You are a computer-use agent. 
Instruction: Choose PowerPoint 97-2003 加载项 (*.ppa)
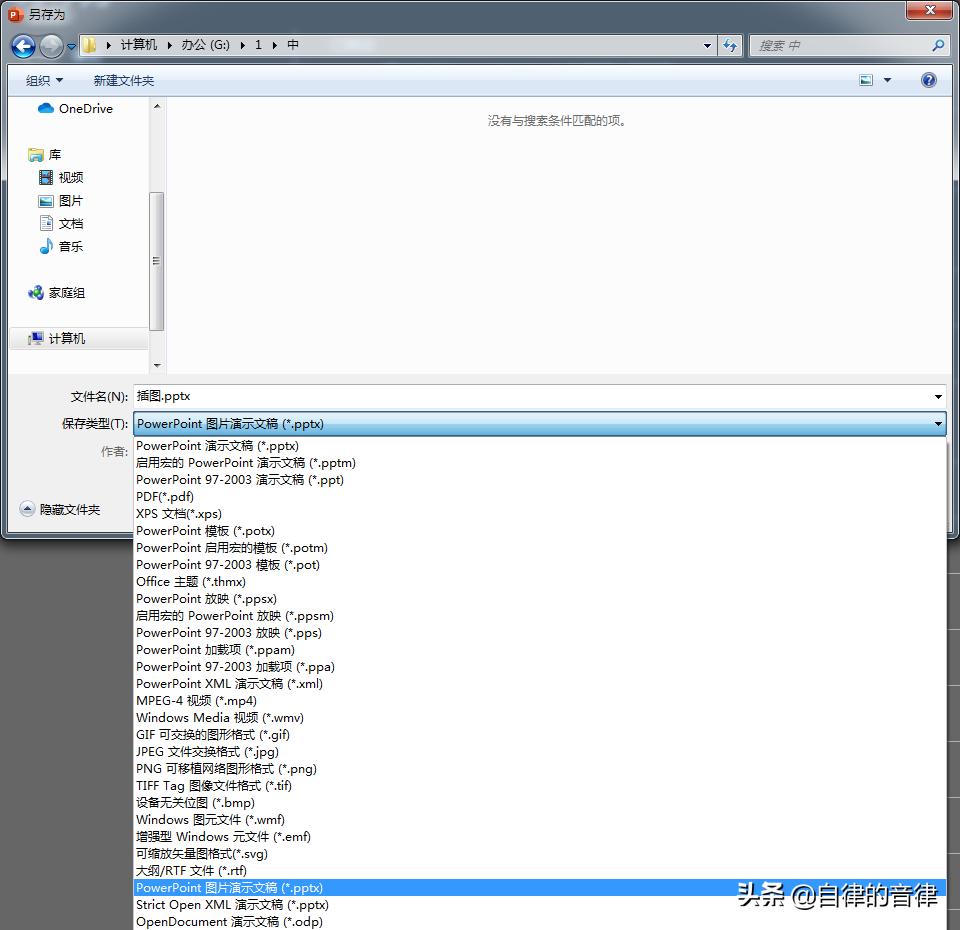click(539, 667)
